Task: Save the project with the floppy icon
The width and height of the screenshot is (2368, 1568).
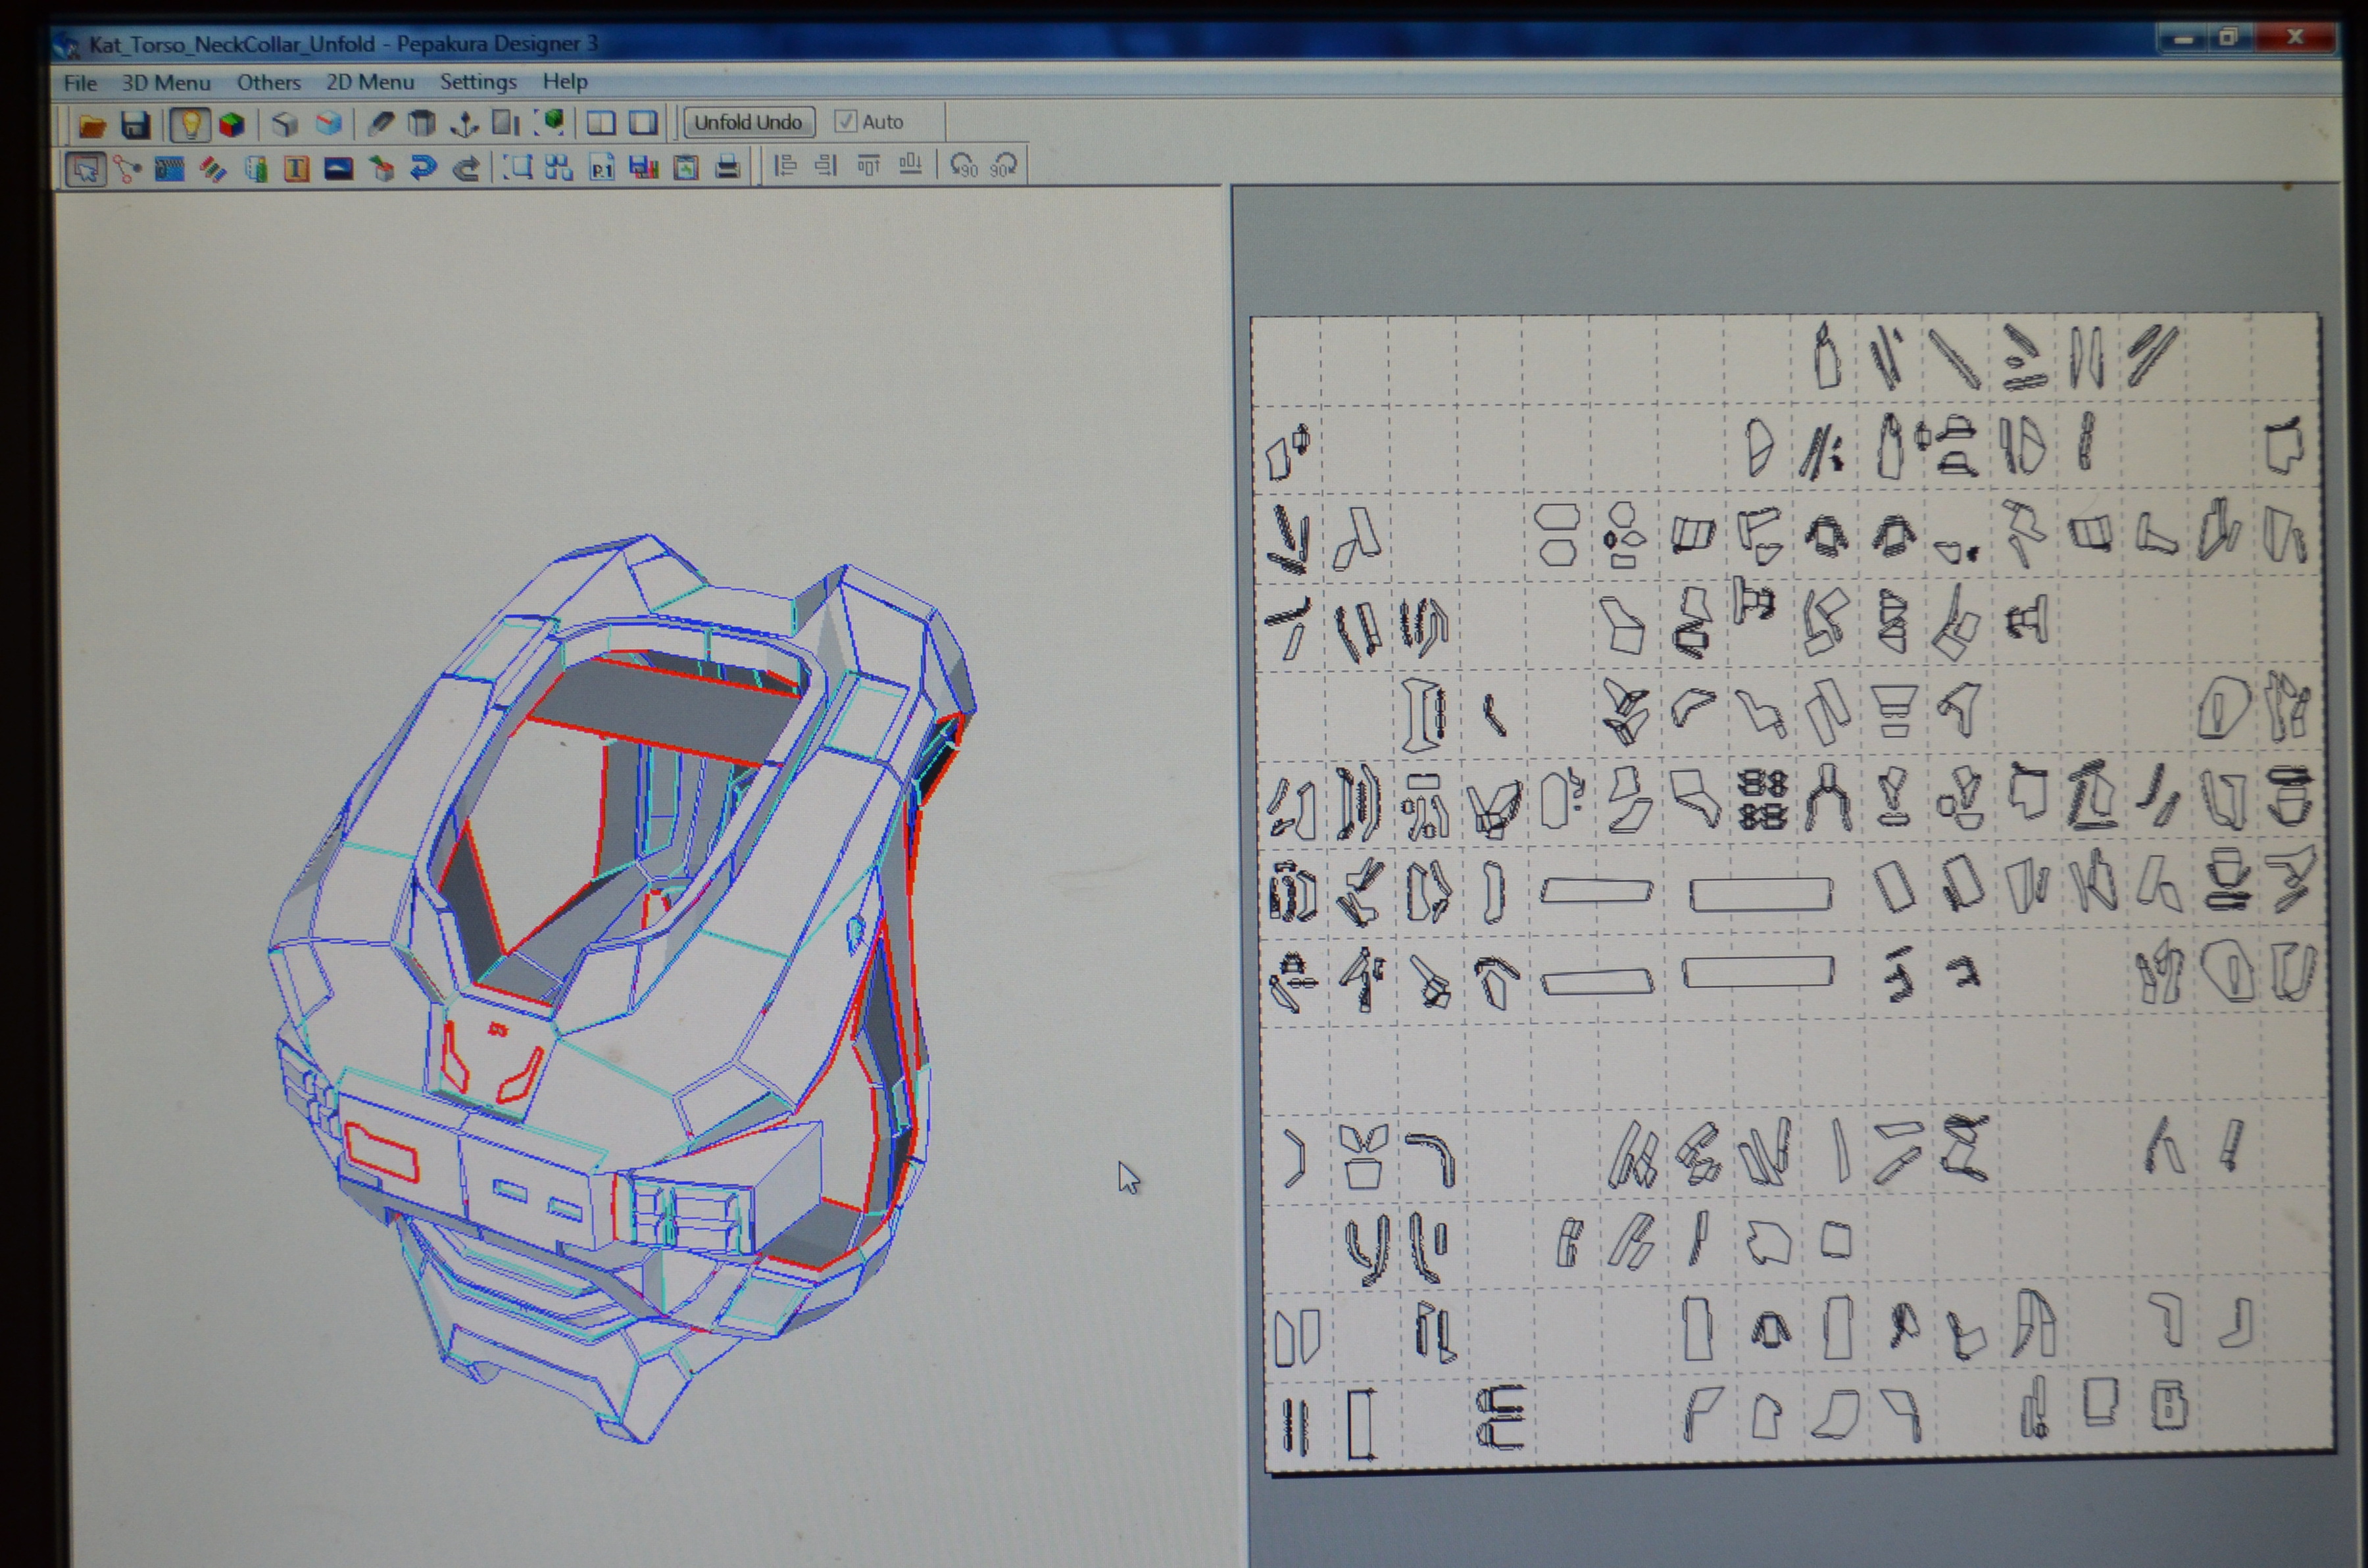Action: click(x=135, y=125)
